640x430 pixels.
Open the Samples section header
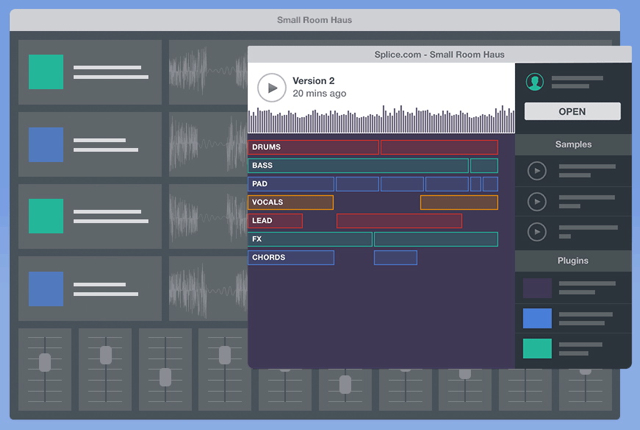pyautogui.click(x=573, y=144)
